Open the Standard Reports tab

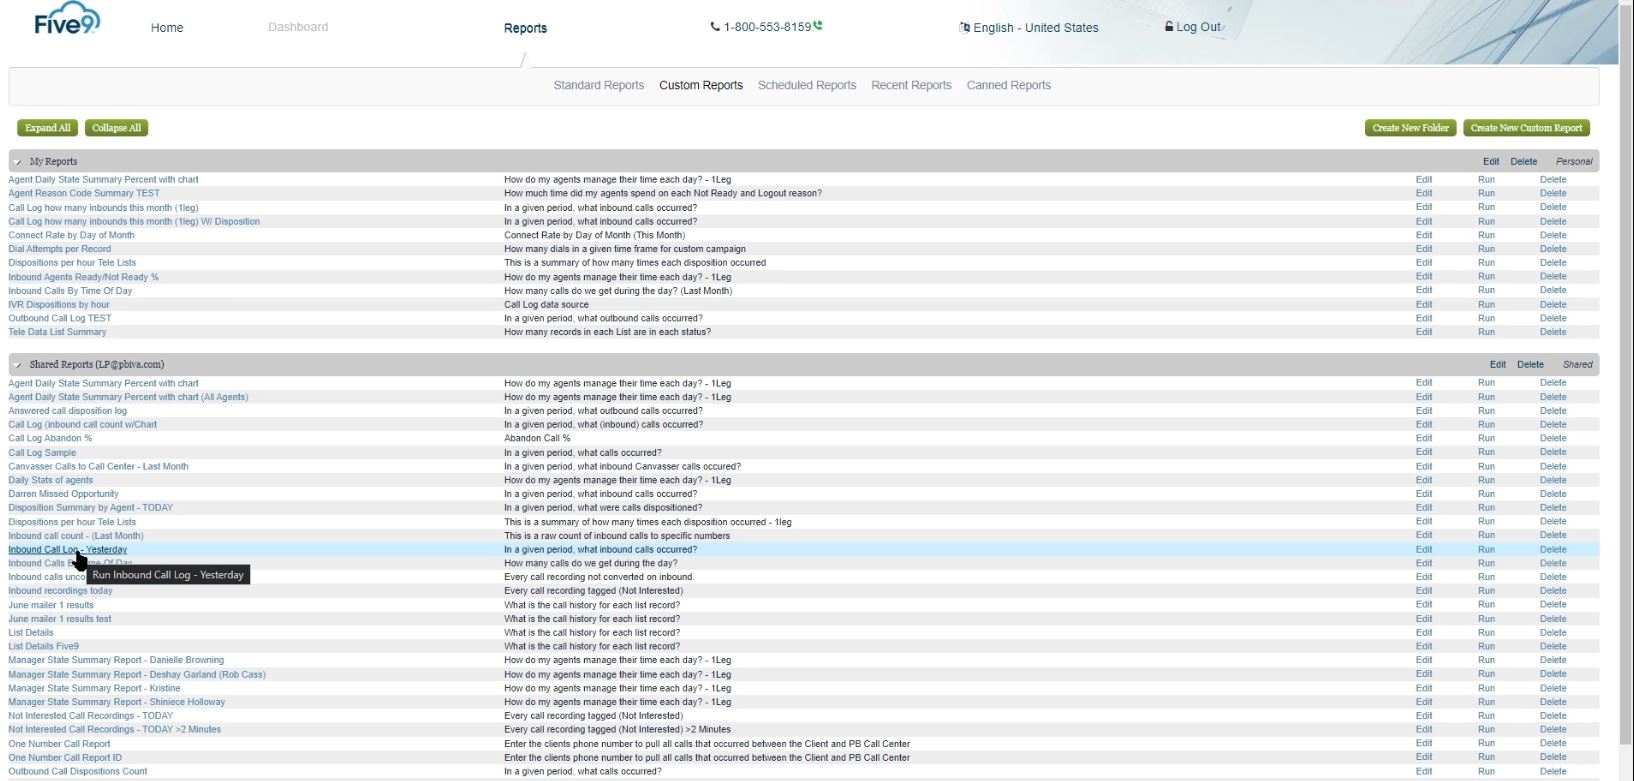pyautogui.click(x=598, y=86)
